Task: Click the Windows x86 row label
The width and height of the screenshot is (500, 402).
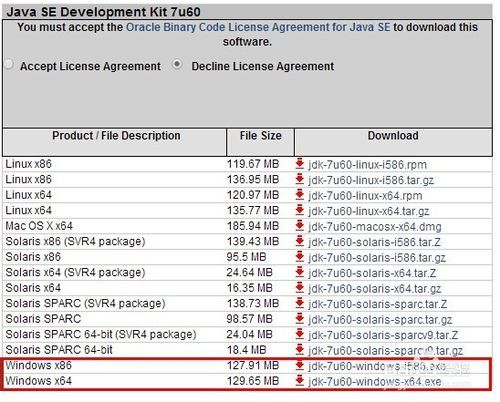Action: 39,365
